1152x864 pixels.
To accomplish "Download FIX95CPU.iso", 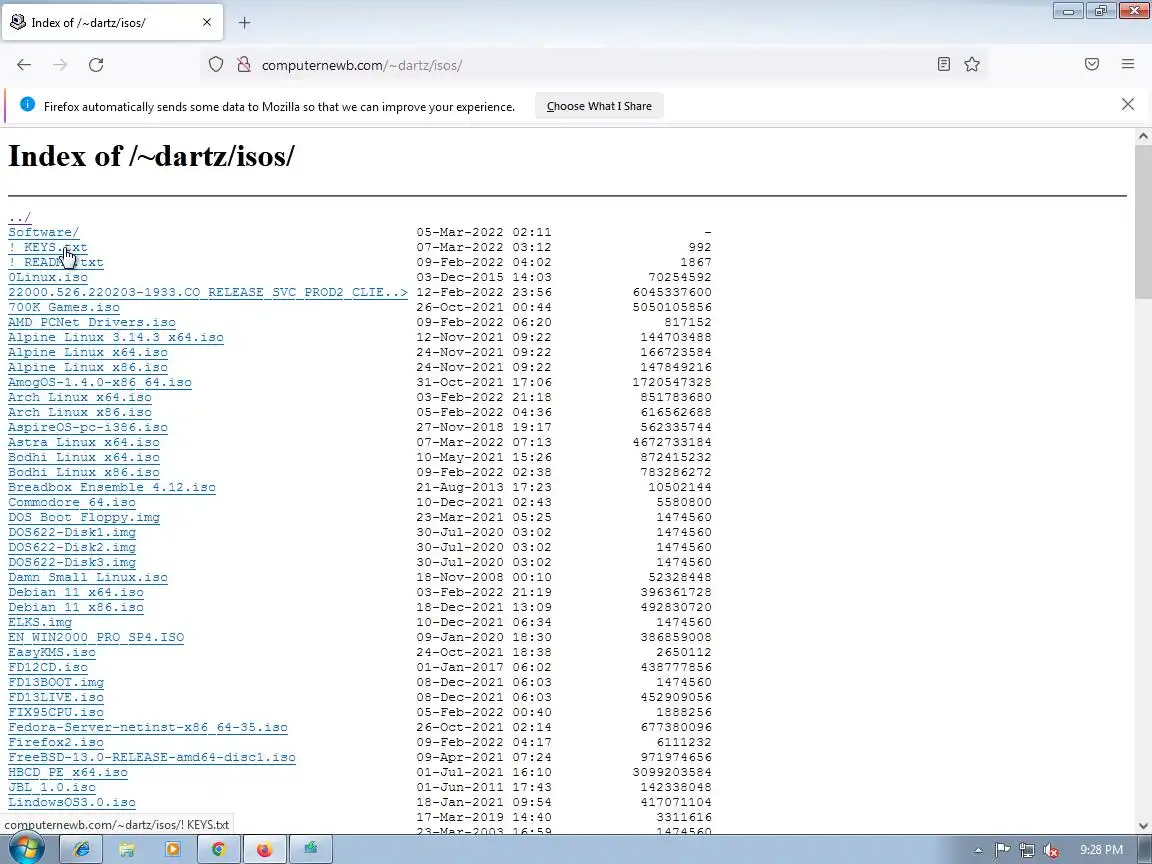I will tap(56, 712).
